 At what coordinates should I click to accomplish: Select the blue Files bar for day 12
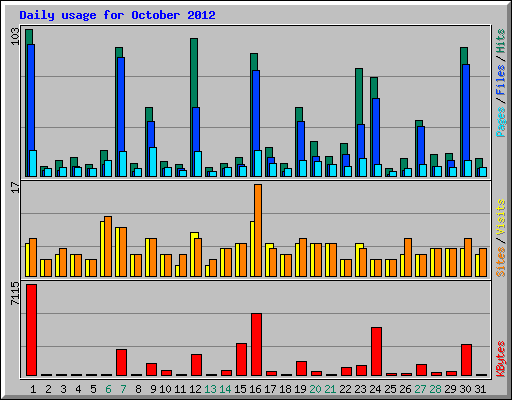pyautogui.click(x=196, y=129)
